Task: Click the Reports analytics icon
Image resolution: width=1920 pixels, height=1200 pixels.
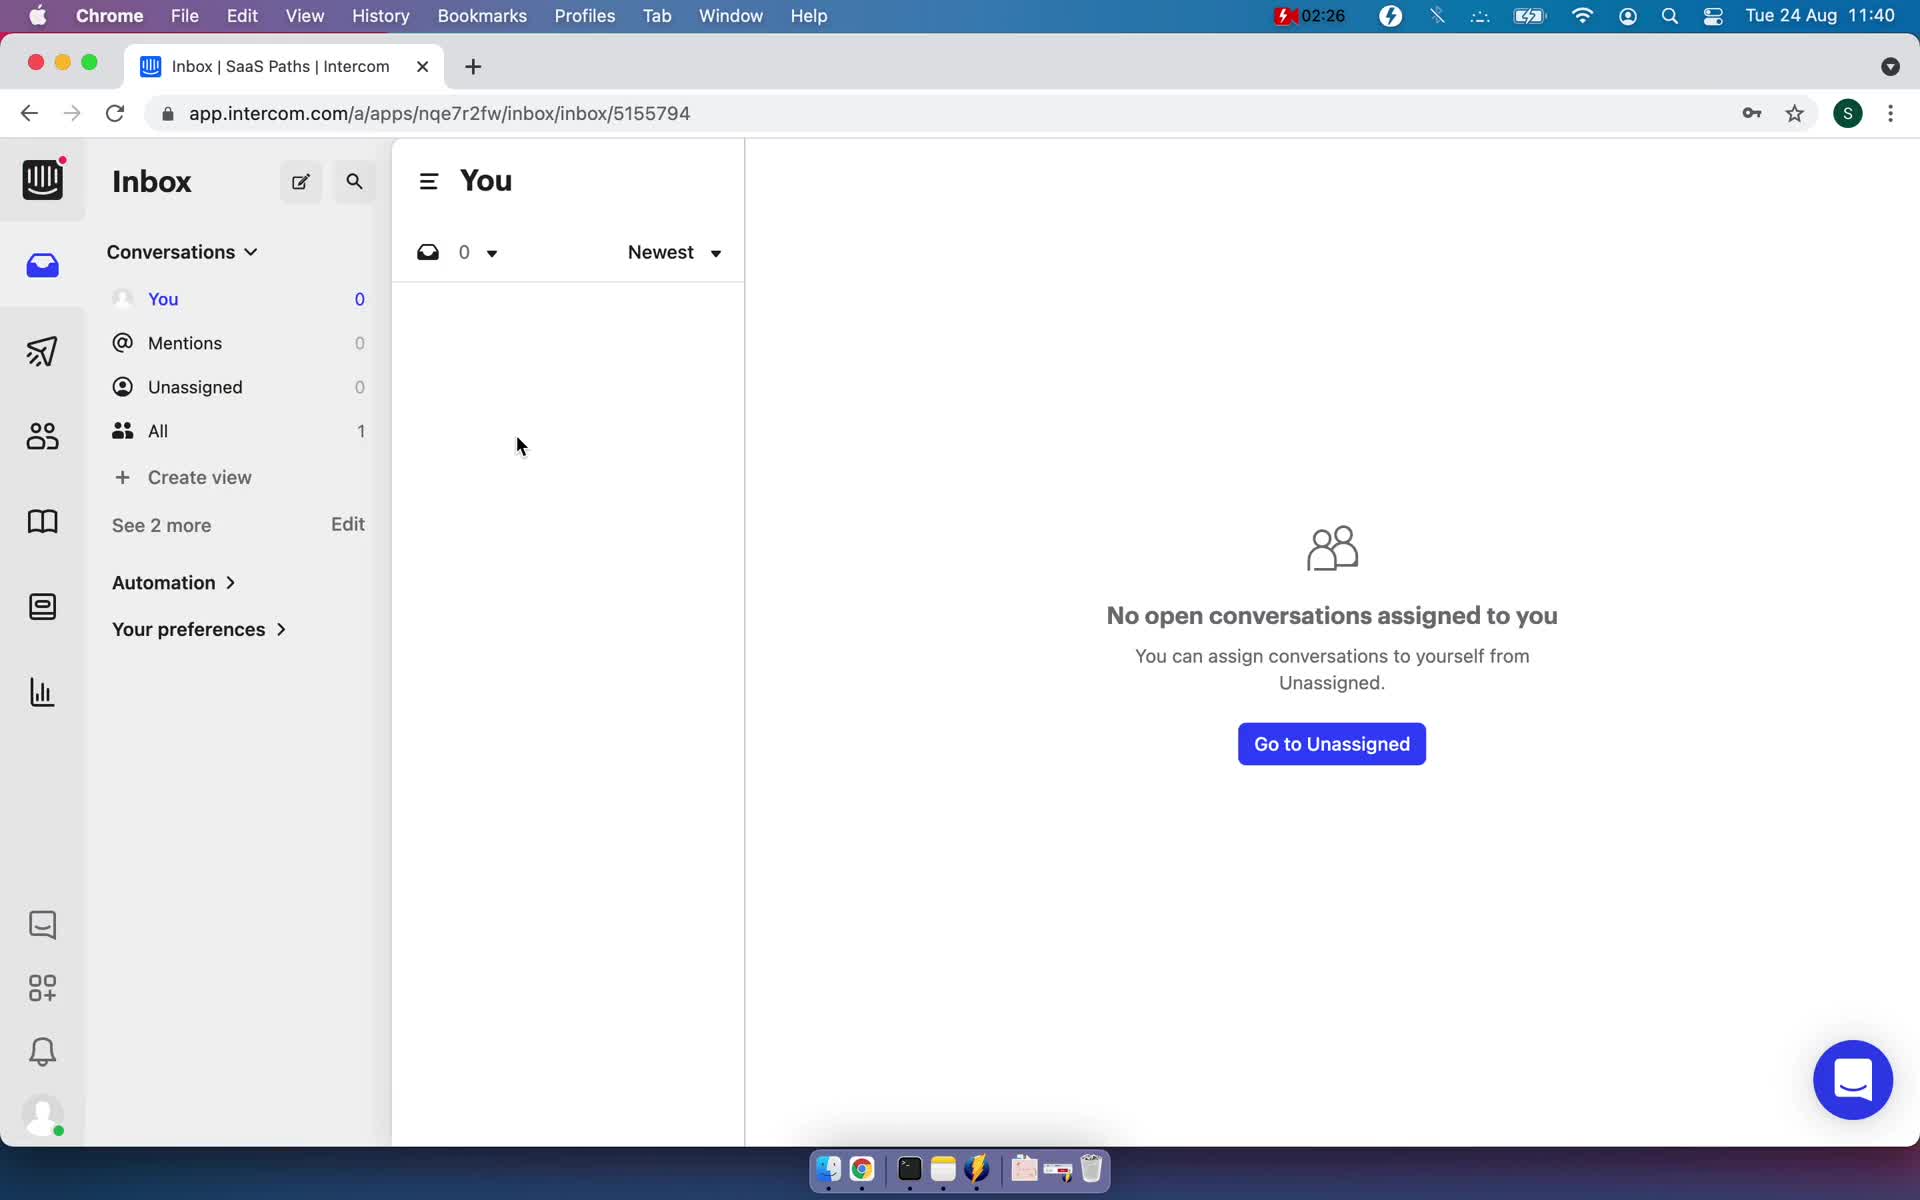Action: (41, 691)
